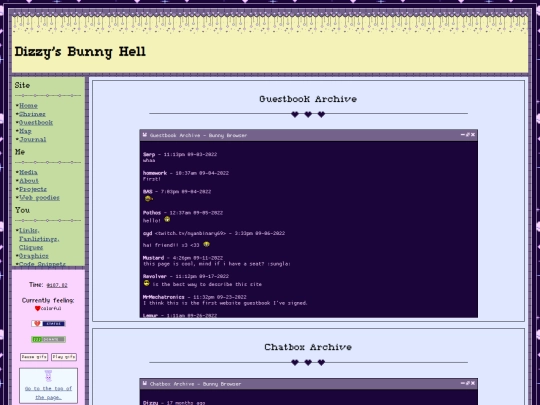Image resolution: width=540 pixels, height=405 pixels.
Task: Close the Guestbook Archive Bunny Browser window
Action: click(x=473, y=135)
